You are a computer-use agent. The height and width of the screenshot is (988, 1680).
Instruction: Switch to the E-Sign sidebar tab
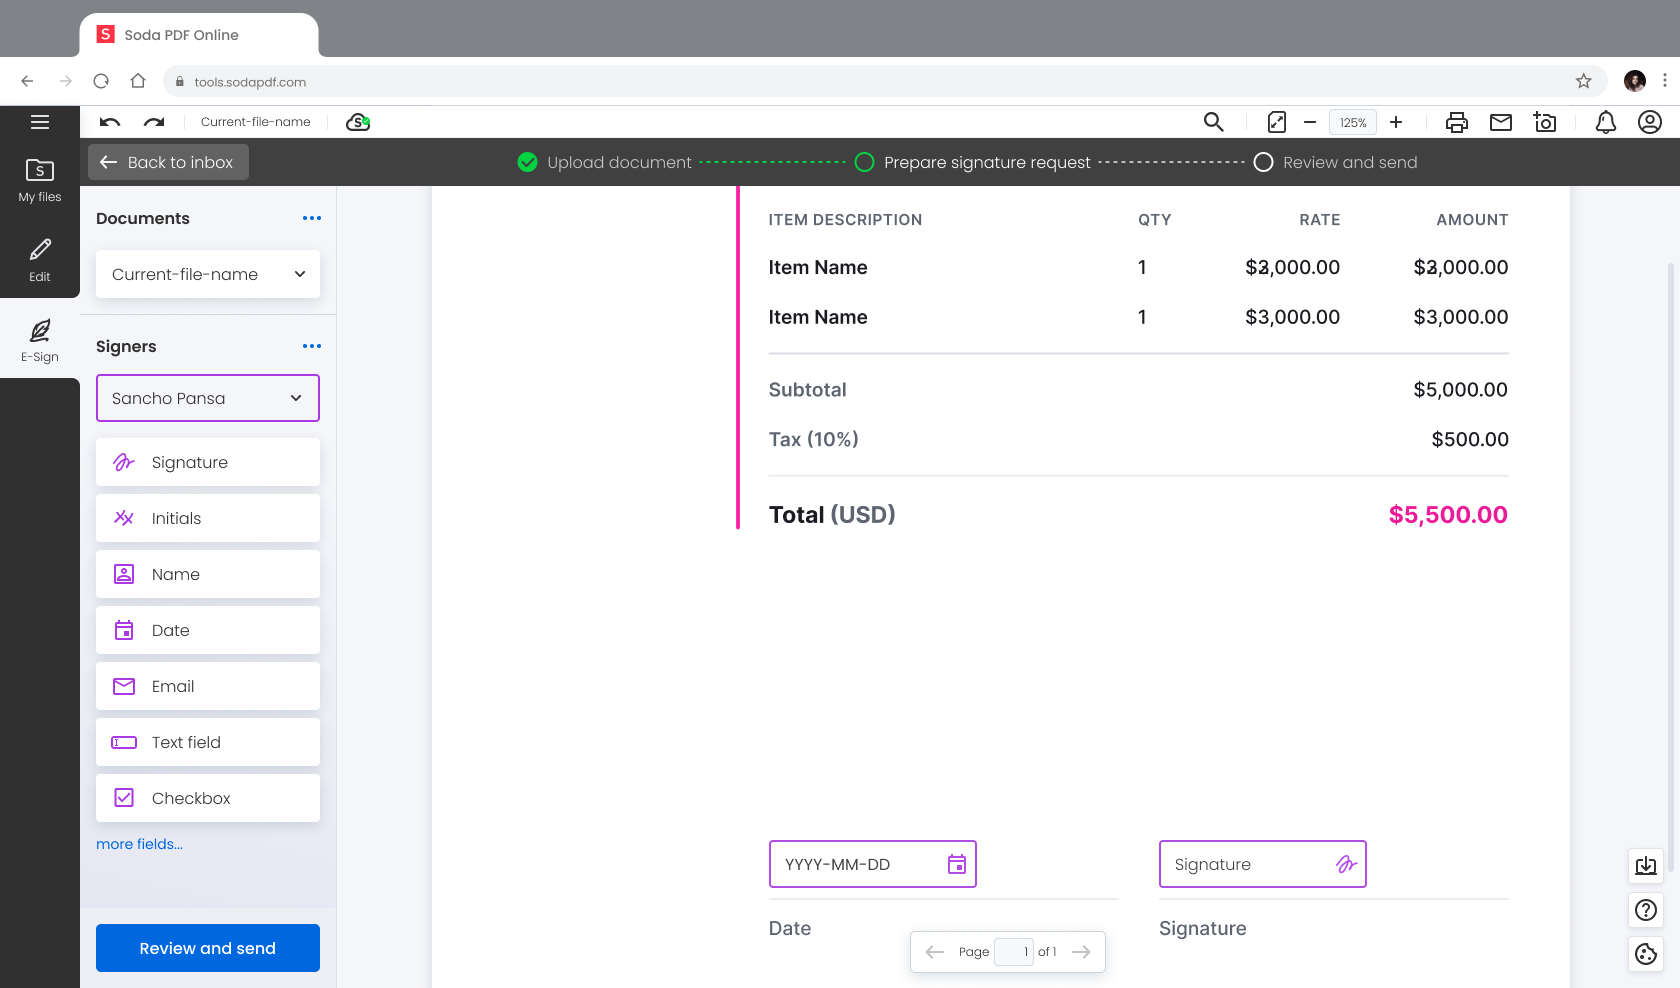[40, 340]
